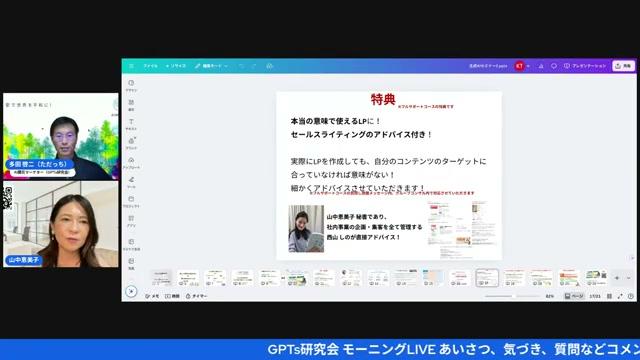640x360 pixels.
Task: Select text line 本当の意味で使えるLPに！
Action: point(336,121)
